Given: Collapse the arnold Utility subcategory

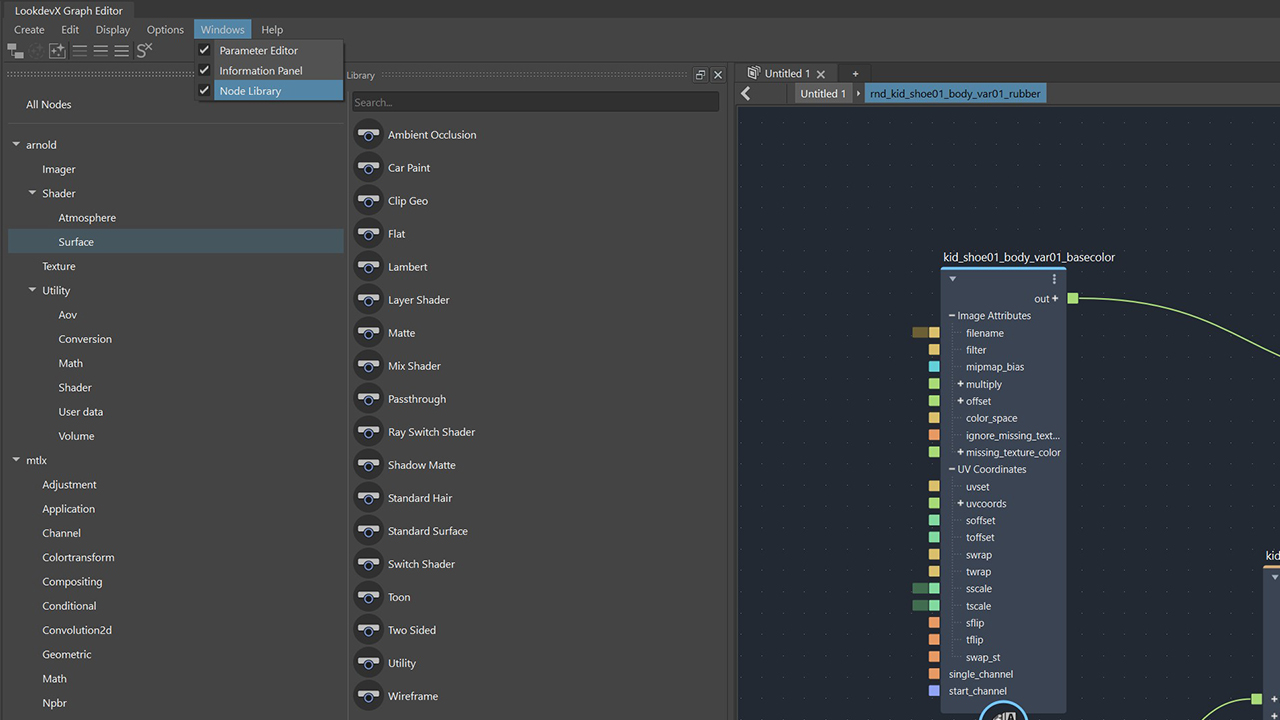Looking at the screenshot, I should coord(32,290).
